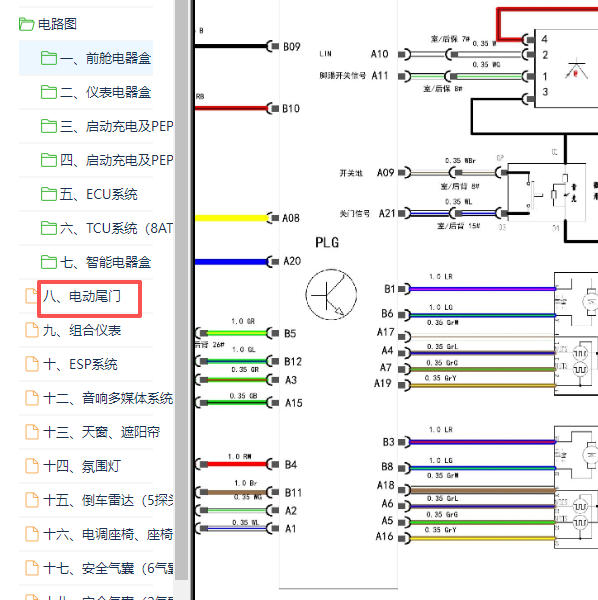The width and height of the screenshot is (598, 600).
Task: Click folder icon of 三、启动充电及PEP
Action: [49, 126]
